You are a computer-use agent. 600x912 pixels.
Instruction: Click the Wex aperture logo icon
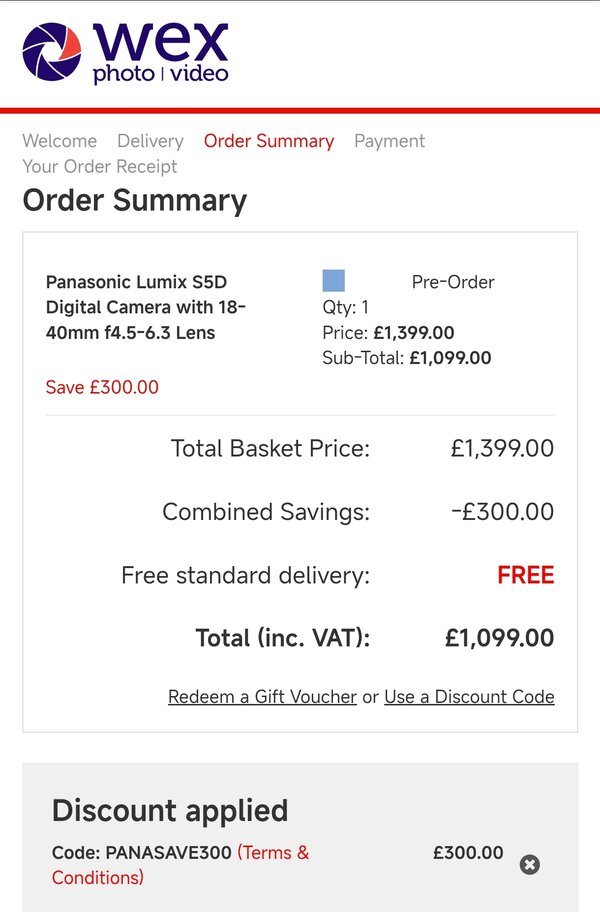click(x=52, y=52)
